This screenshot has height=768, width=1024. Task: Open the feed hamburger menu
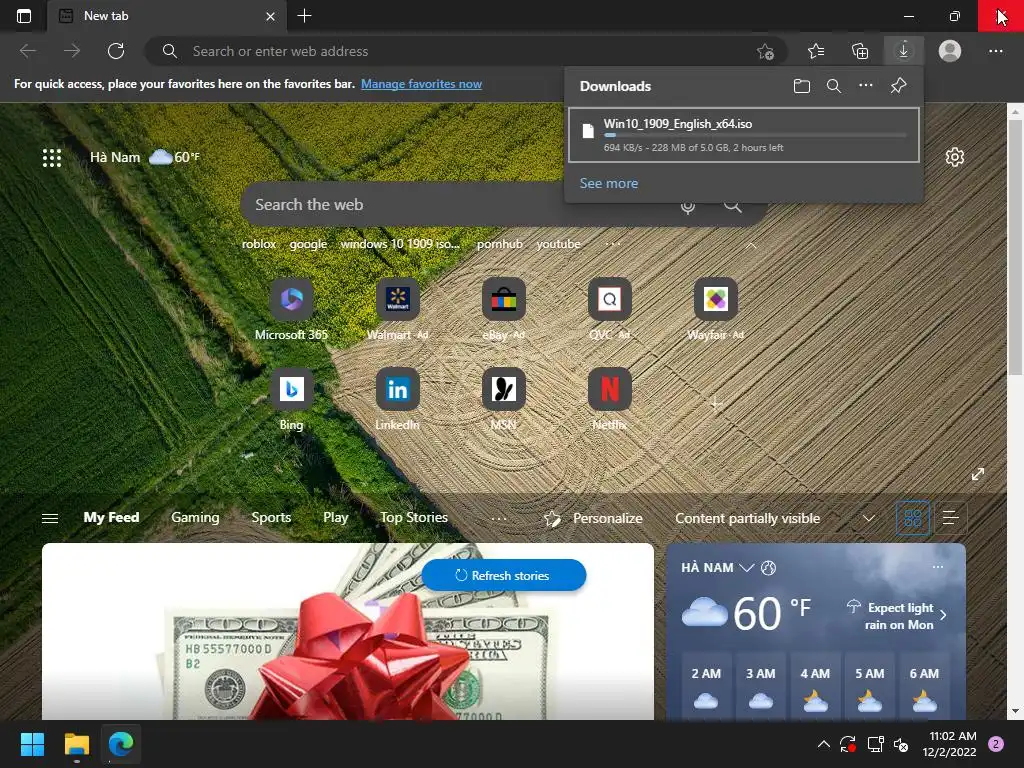(x=50, y=518)
